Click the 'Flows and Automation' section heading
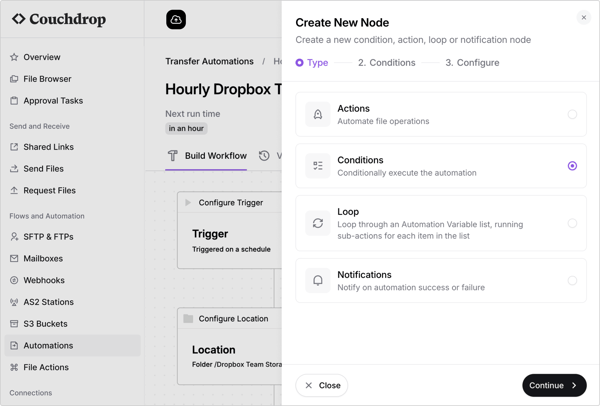 coord(47,216)
